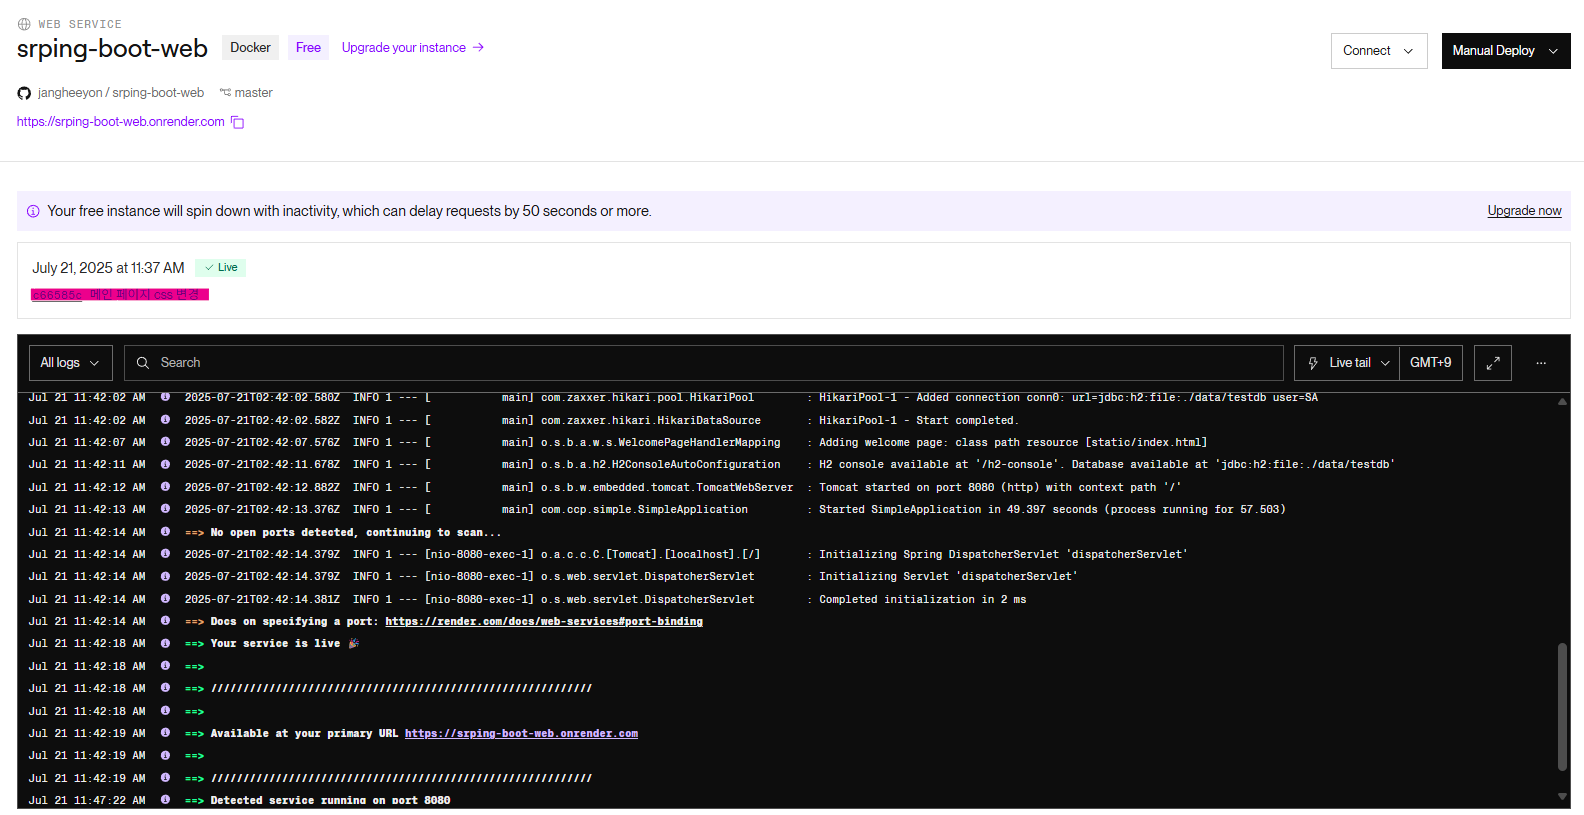Expand the logs to fullscreen
Viewport: 1584px width, 815px height.
coord(1493,363)
